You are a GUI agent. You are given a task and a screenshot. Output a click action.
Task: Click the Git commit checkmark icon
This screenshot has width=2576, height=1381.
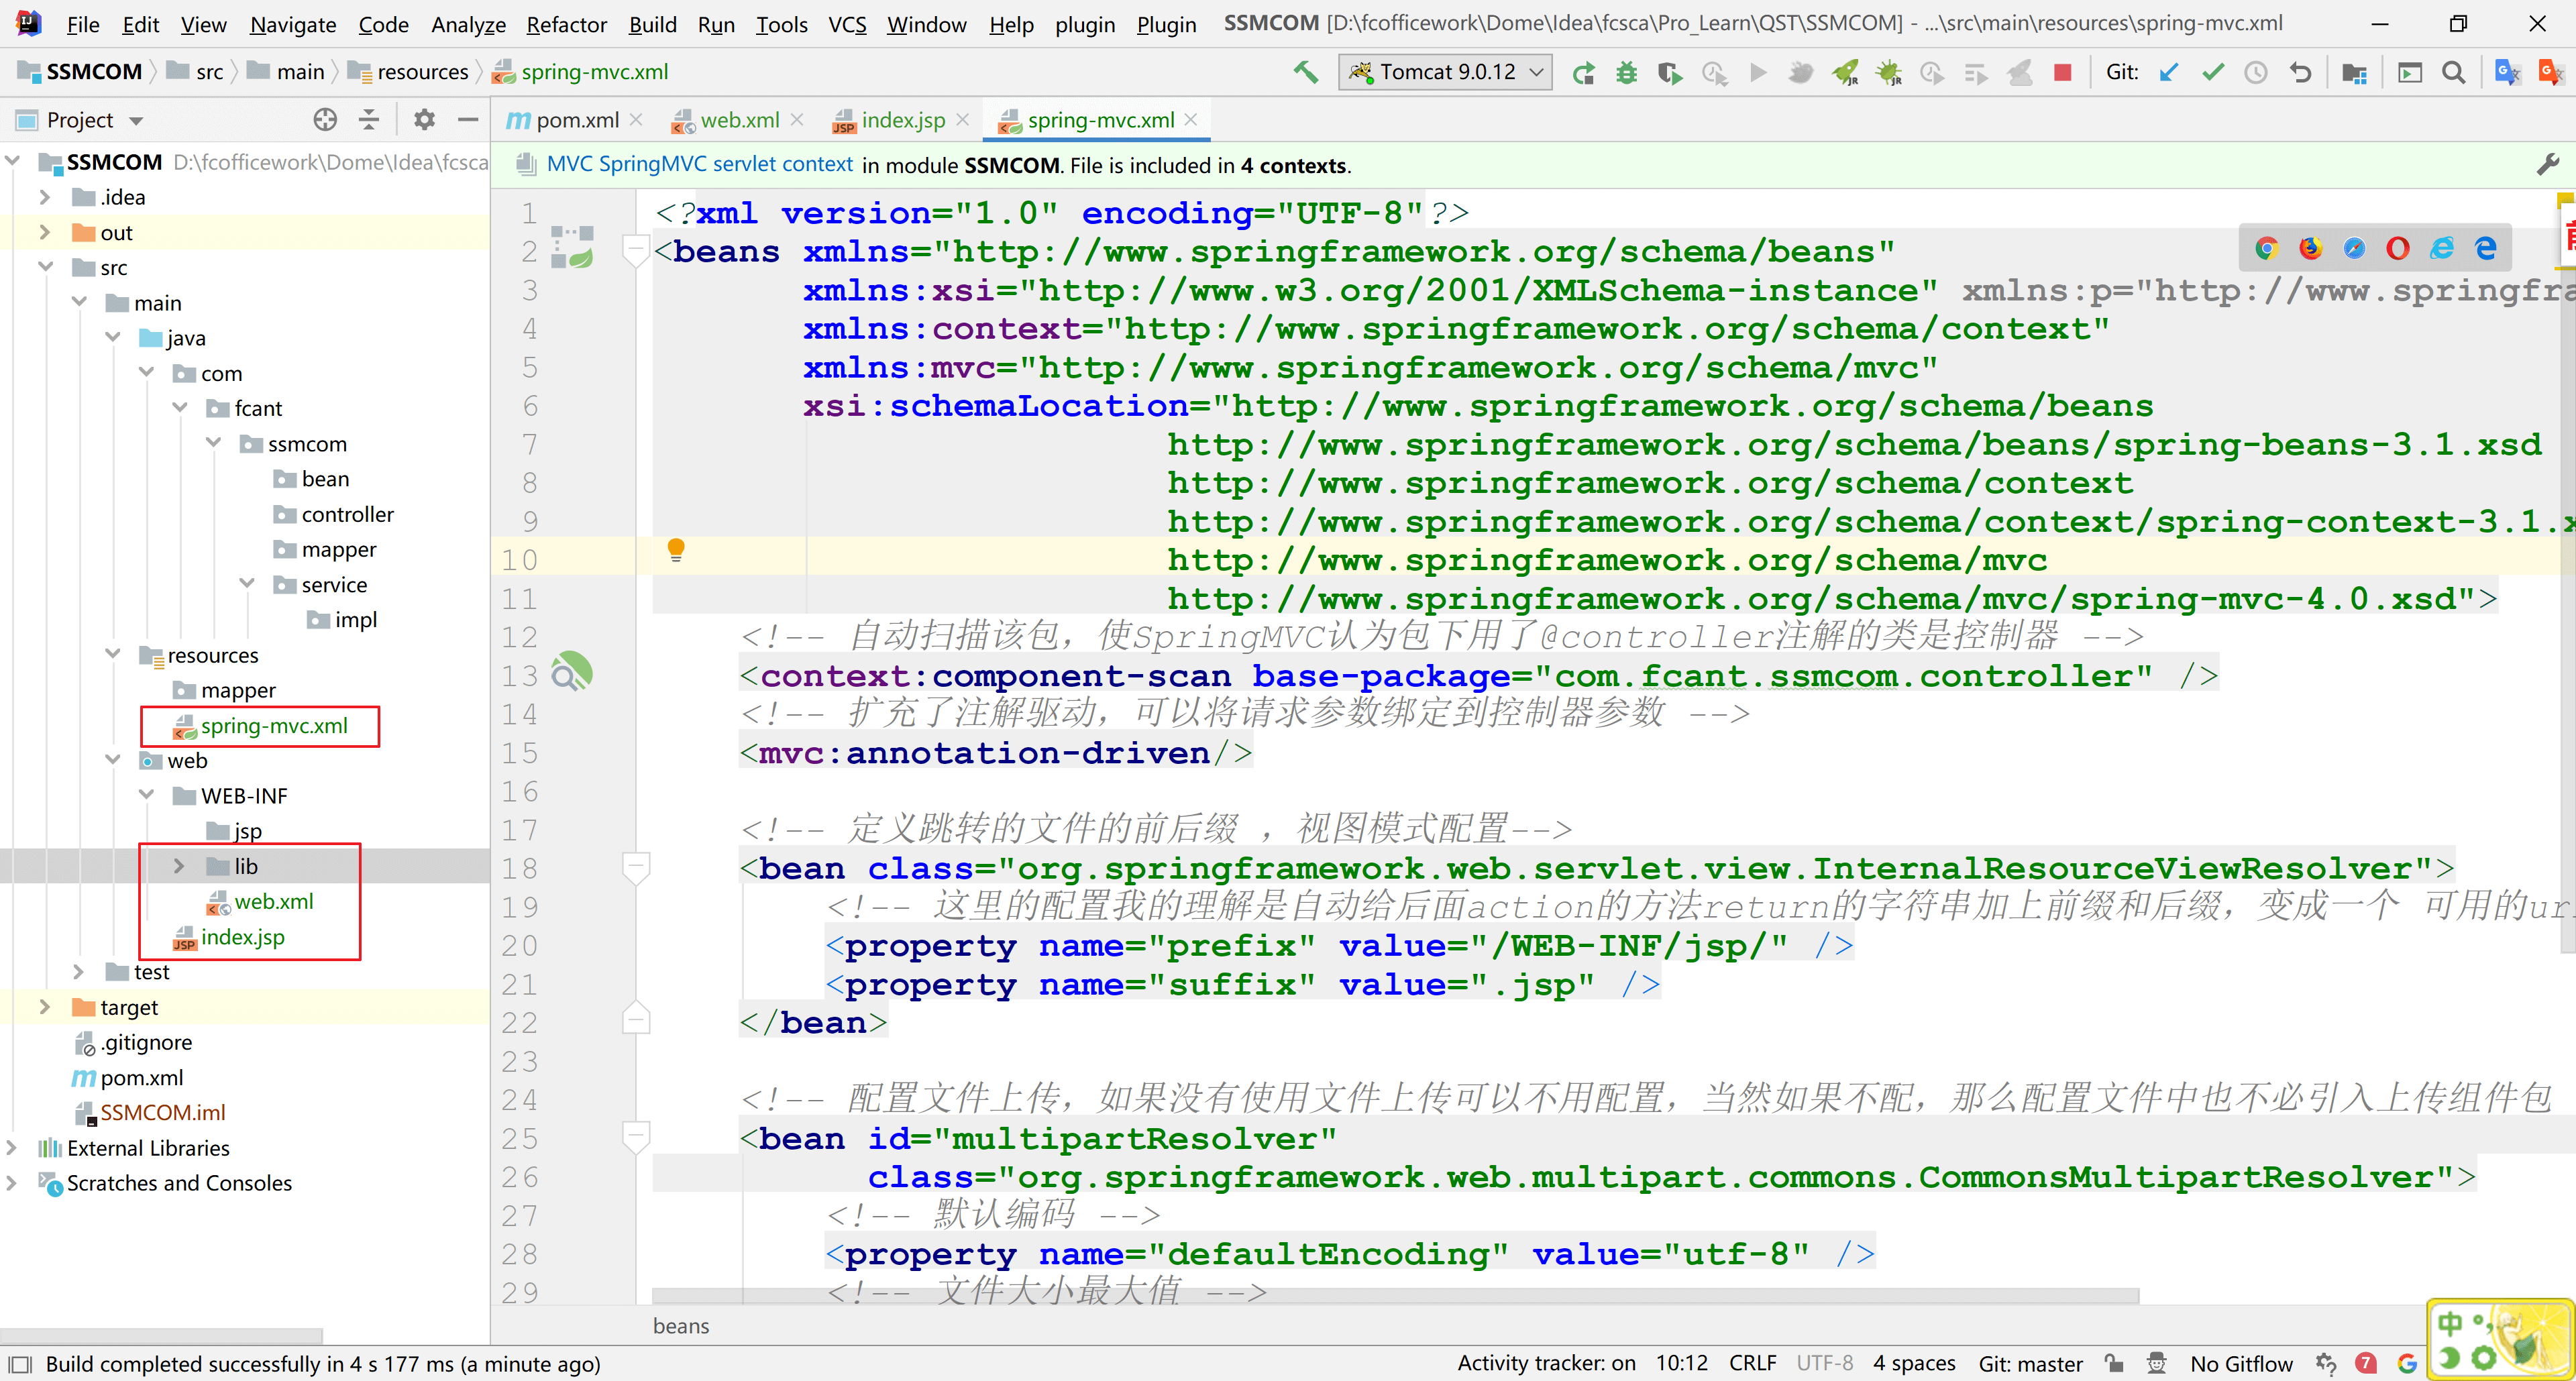2213,72
